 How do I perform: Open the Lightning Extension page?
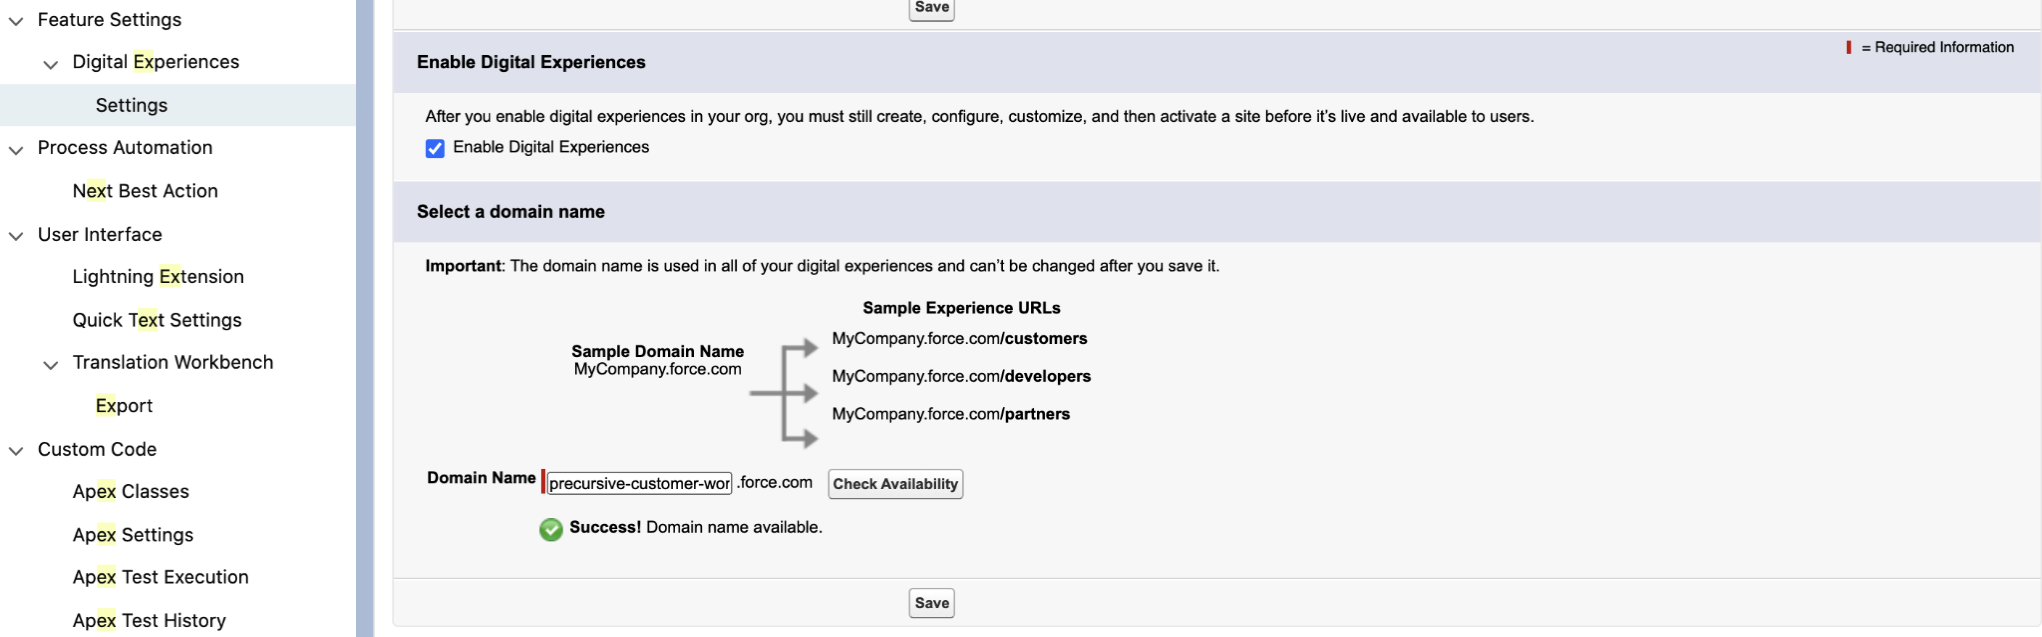point(158,276)
